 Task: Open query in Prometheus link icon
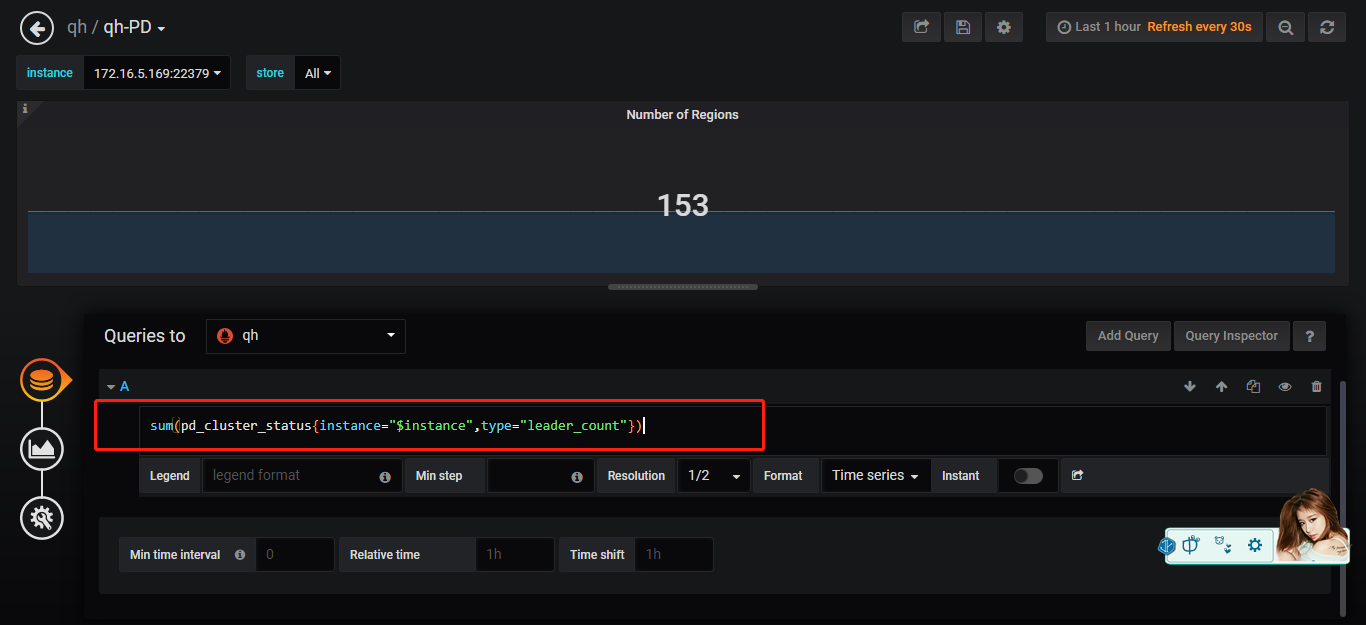[1077, 476]
